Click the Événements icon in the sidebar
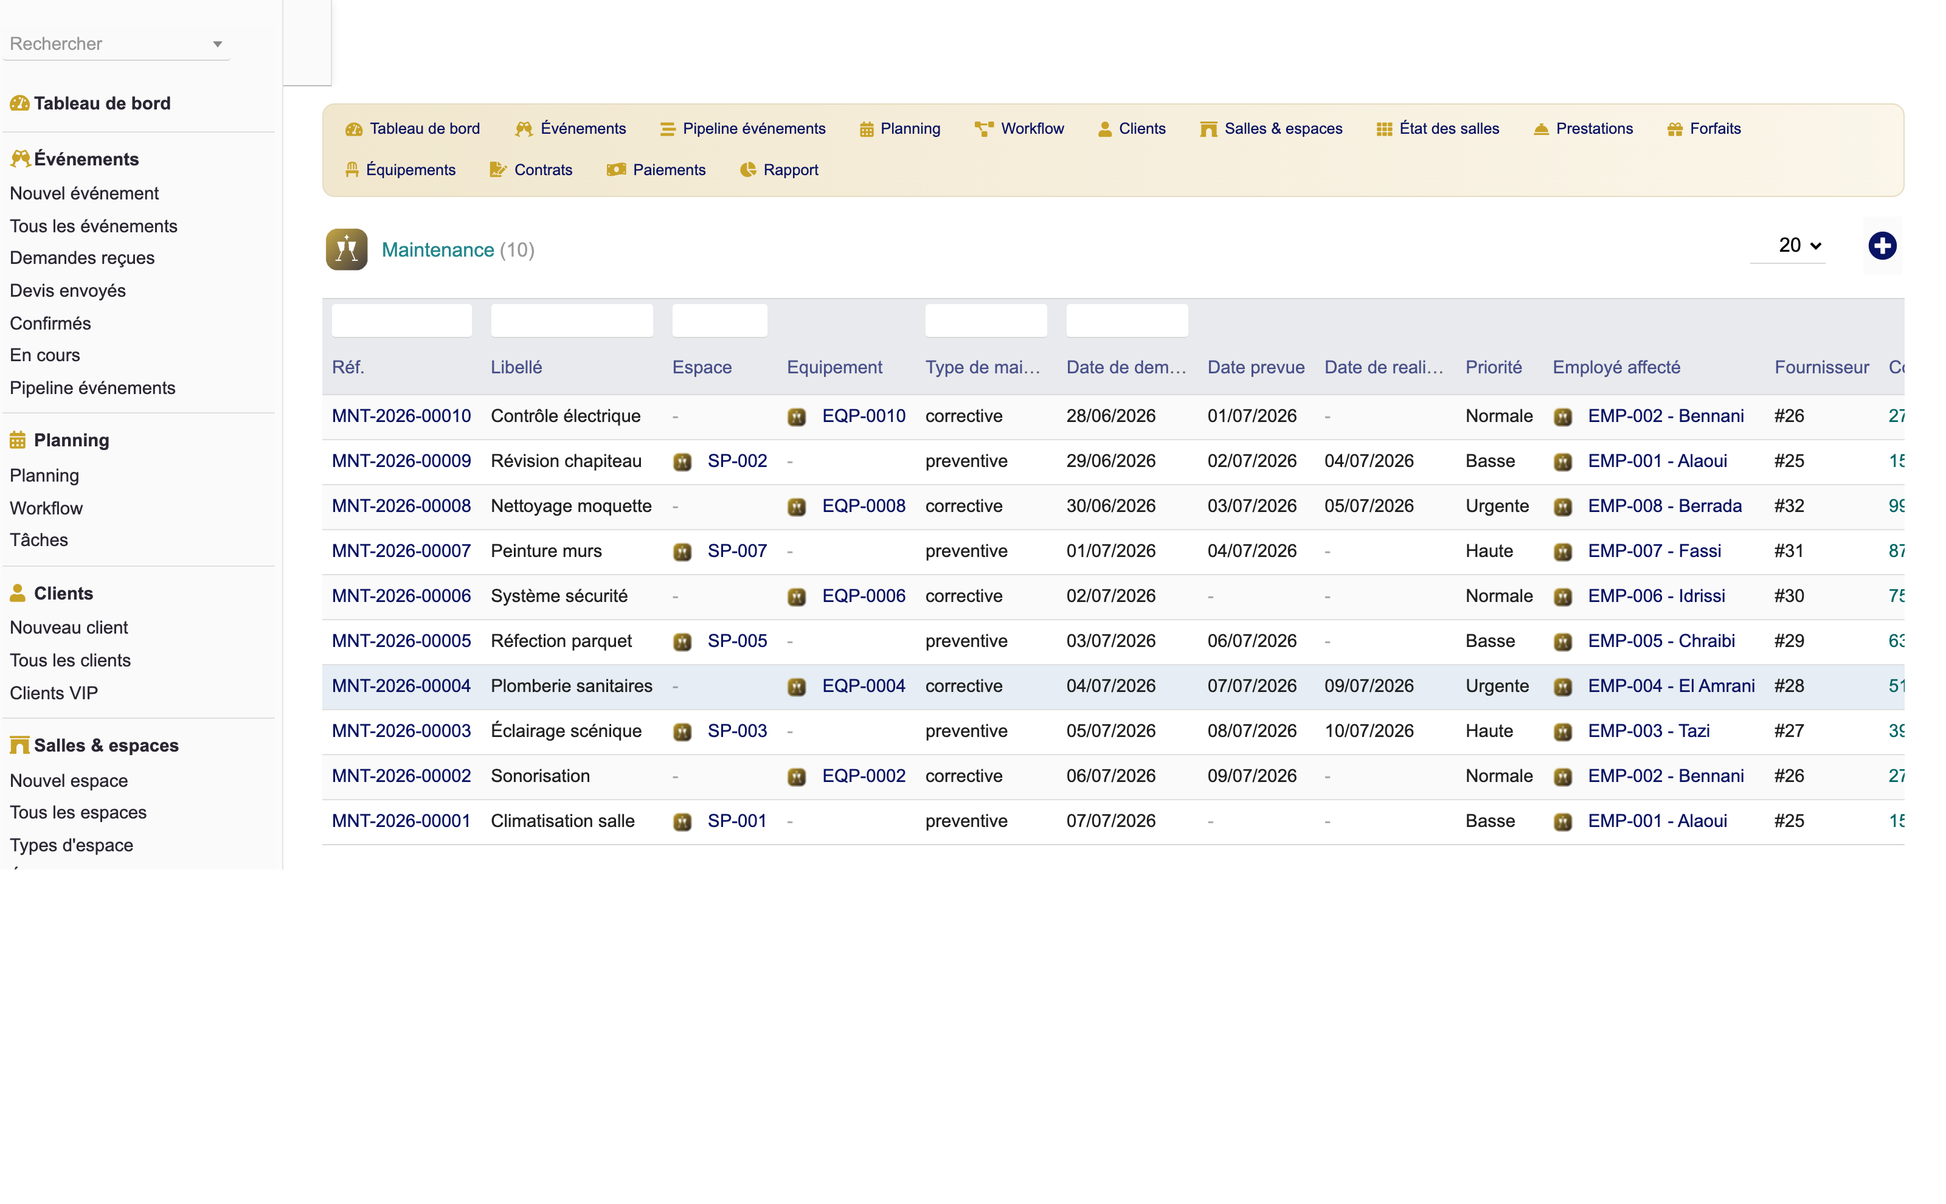 pos(19,159)
